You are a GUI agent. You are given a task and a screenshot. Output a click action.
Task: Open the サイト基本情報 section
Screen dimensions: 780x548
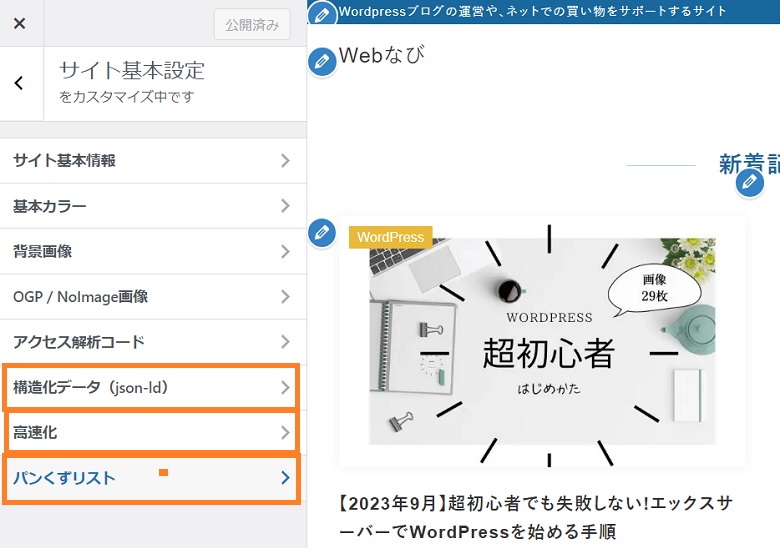pos(153,161)
